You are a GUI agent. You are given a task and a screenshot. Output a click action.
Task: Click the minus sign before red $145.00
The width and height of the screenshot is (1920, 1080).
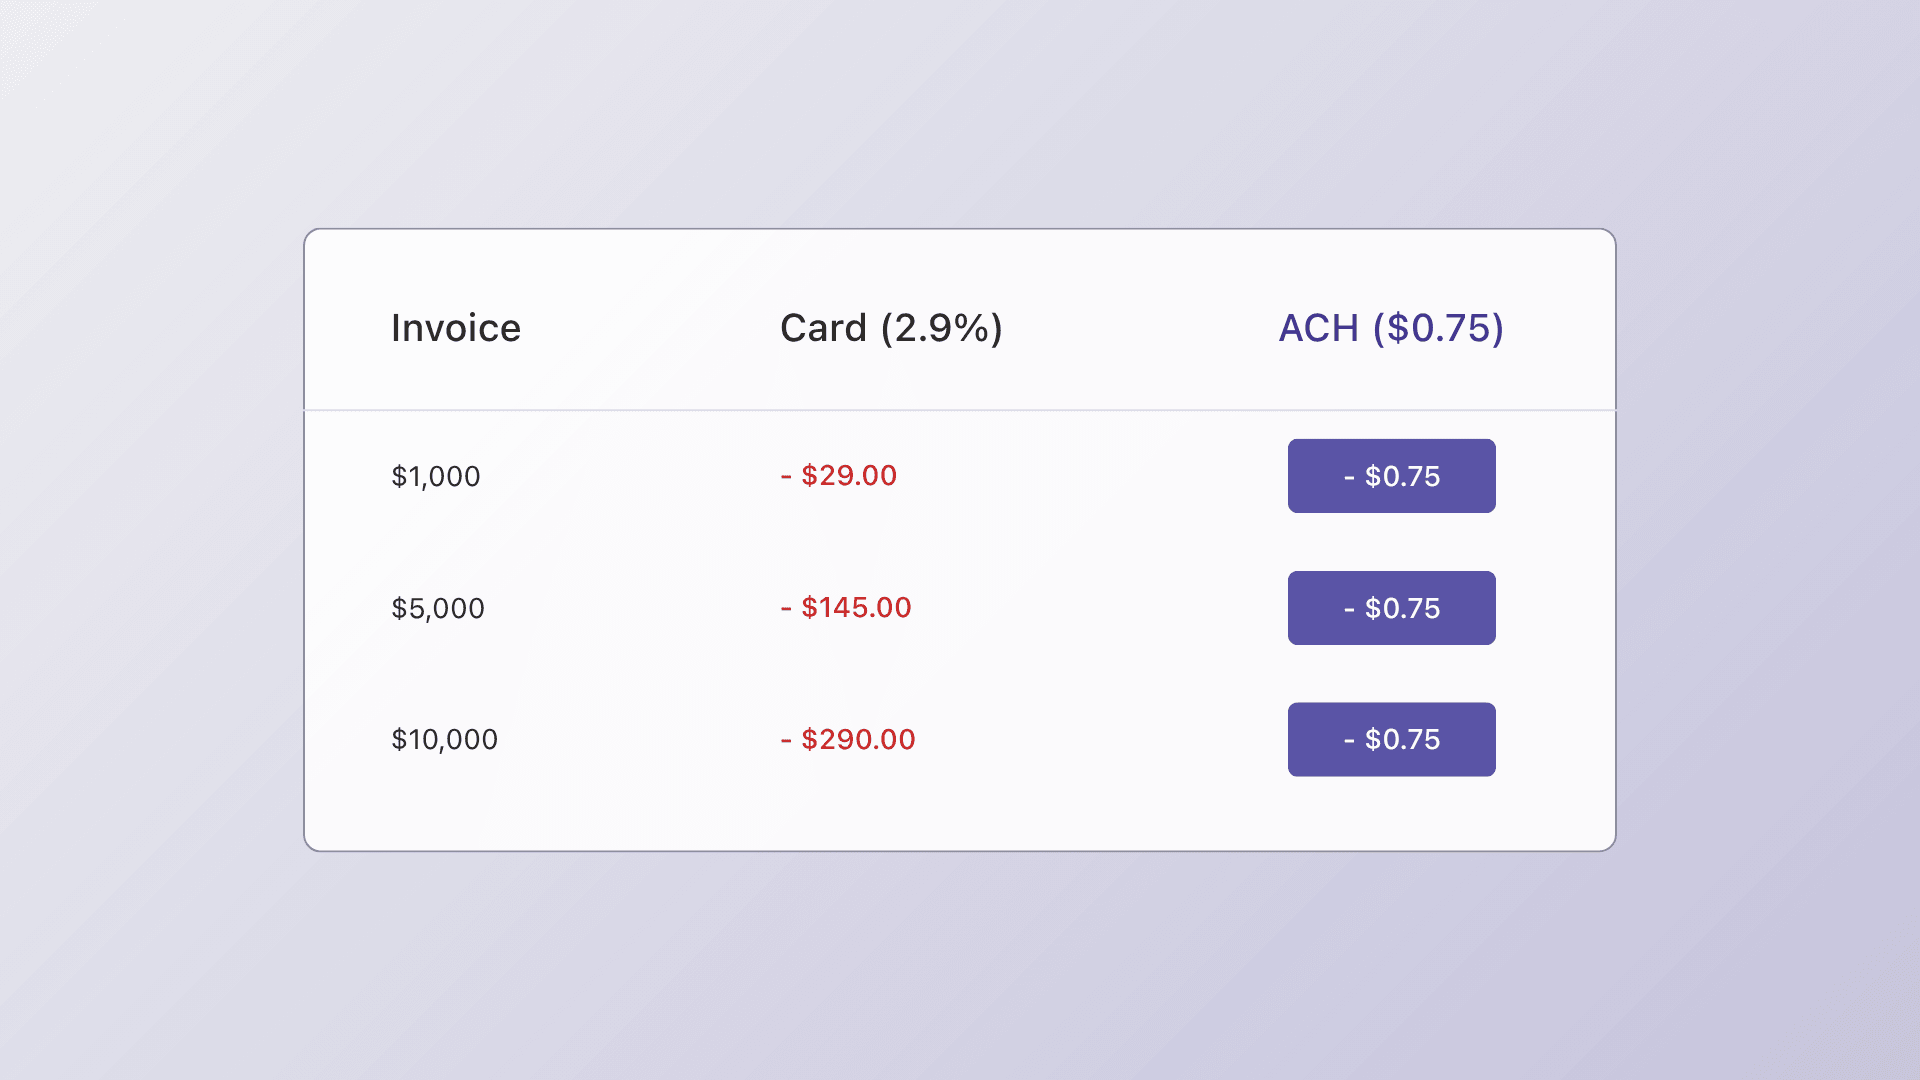tap(786, 609)
